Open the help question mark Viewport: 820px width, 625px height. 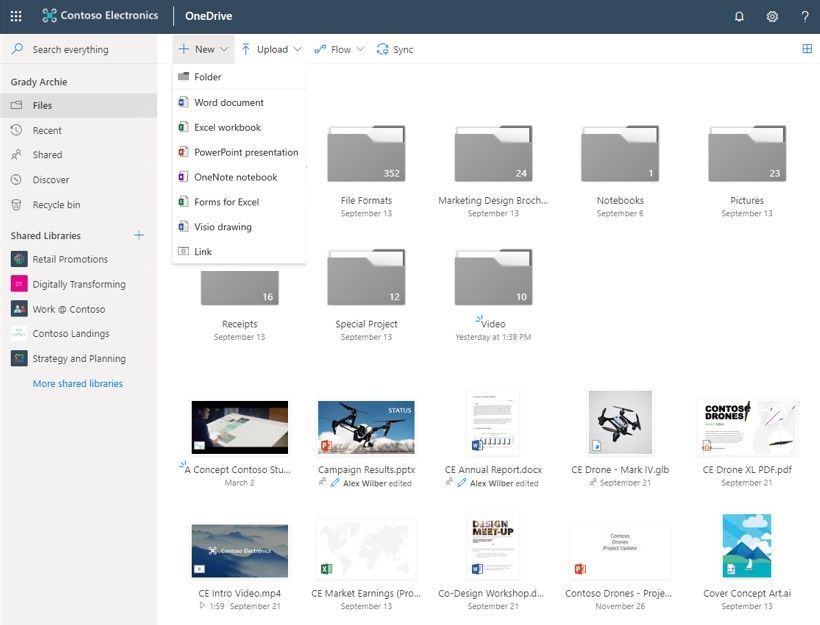(805, 17)
